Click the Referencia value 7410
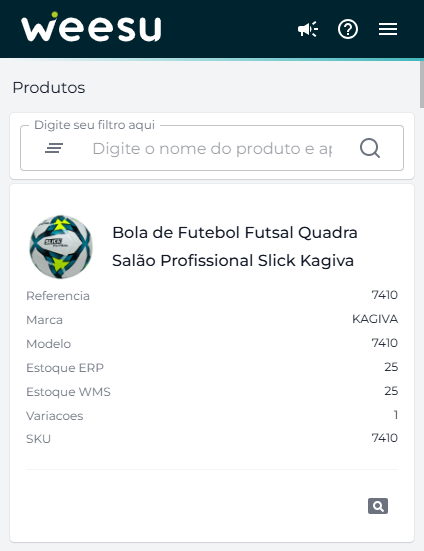424x551 pixels. [385, 295]
